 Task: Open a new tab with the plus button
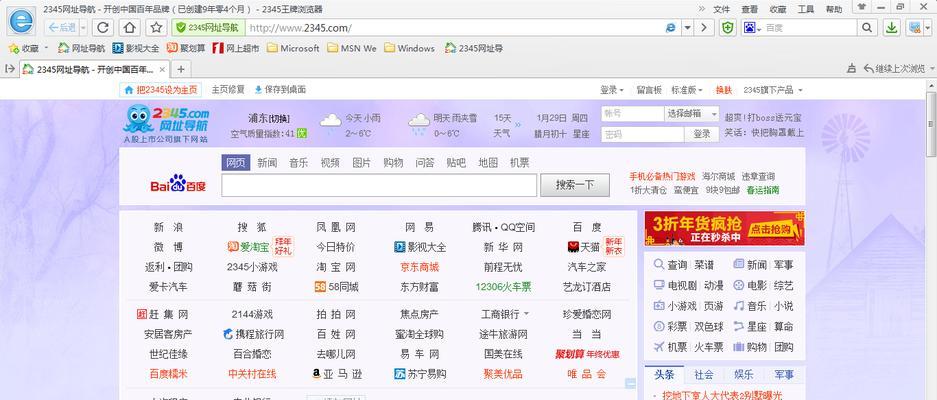pyautogui.click(x=181, y=69)
